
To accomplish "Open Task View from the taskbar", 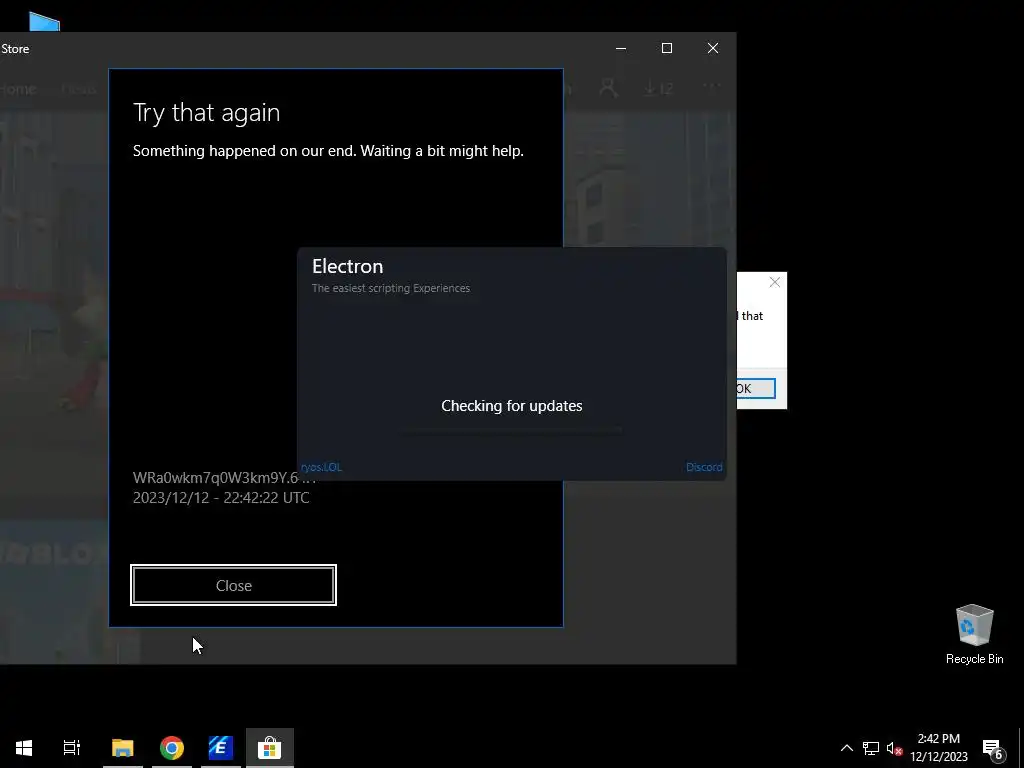I will point(72,748).
